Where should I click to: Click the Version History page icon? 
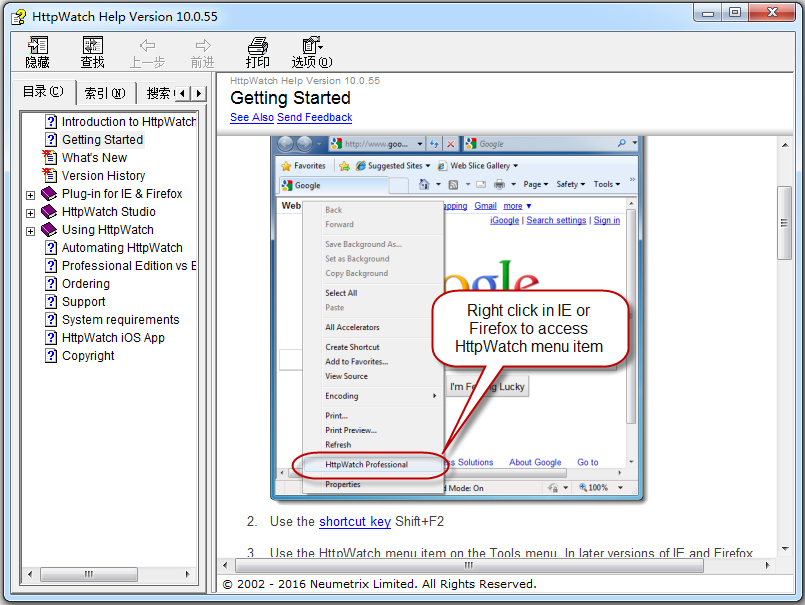[x=51, y=176]
